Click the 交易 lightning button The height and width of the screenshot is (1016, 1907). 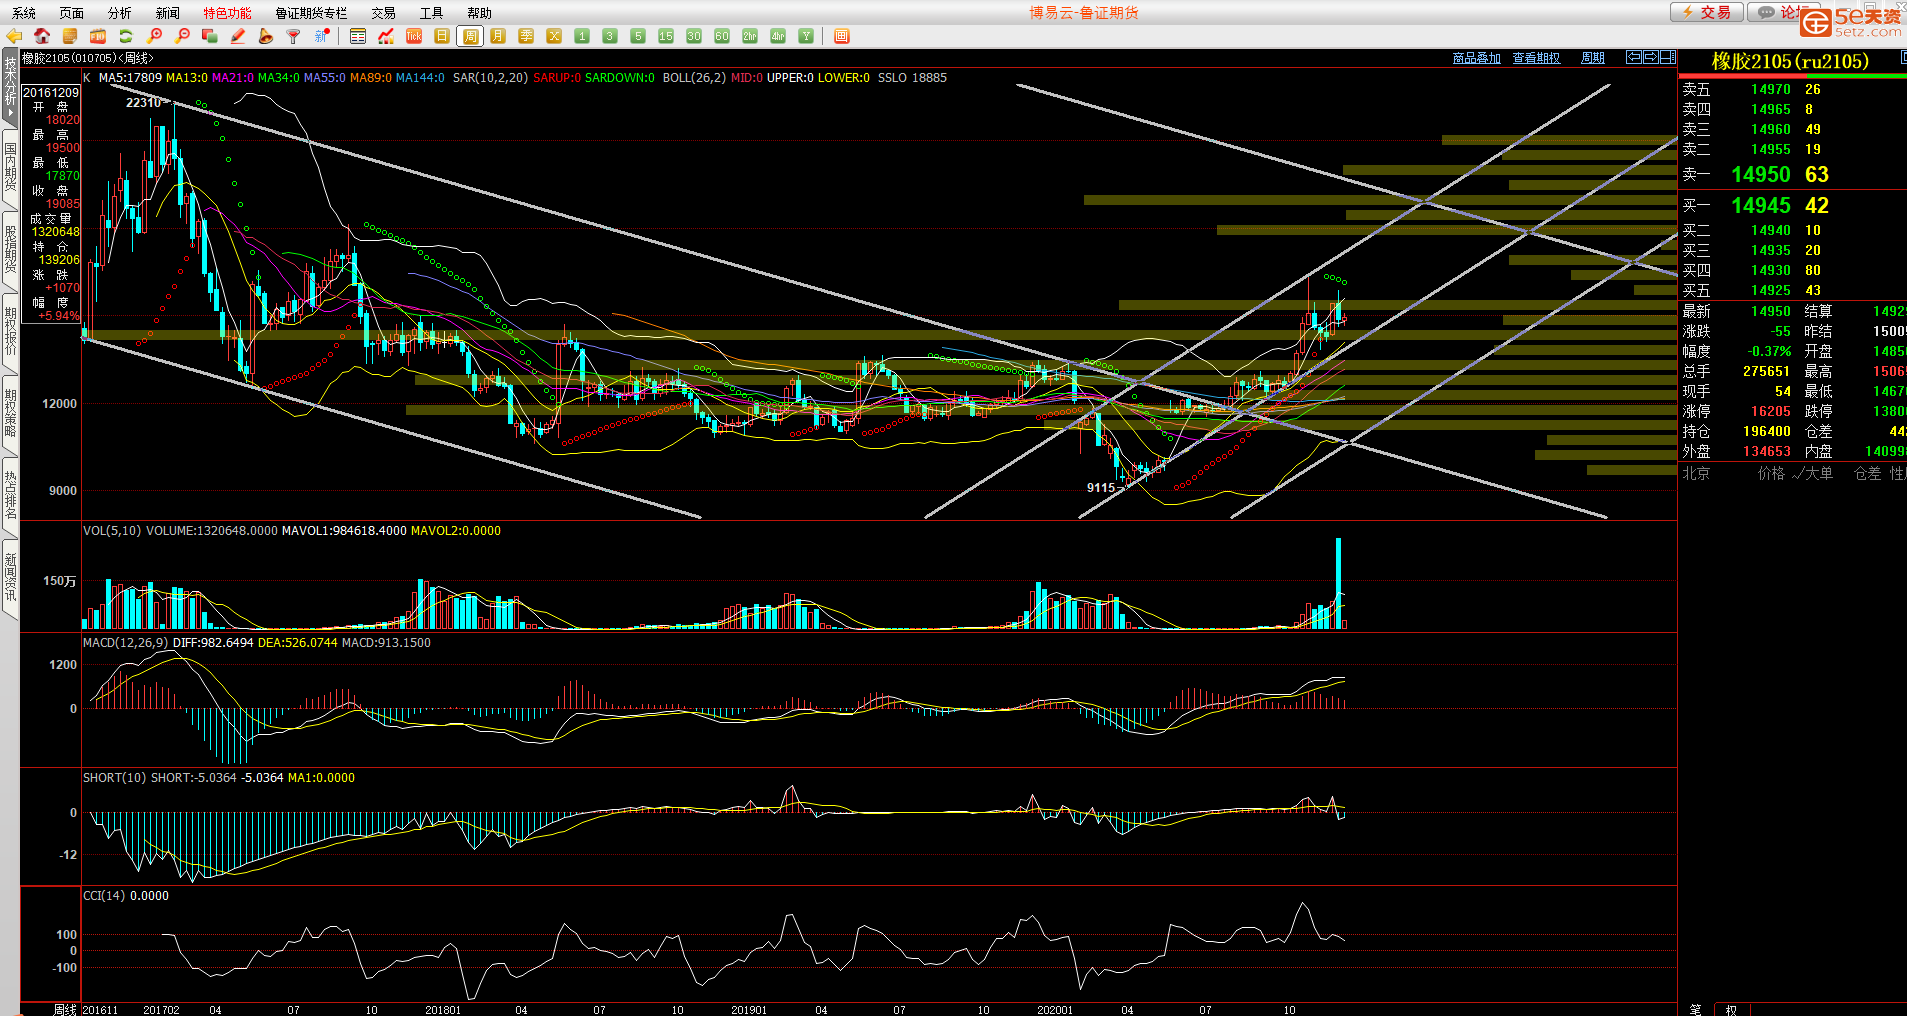(x=1706, y=12)
